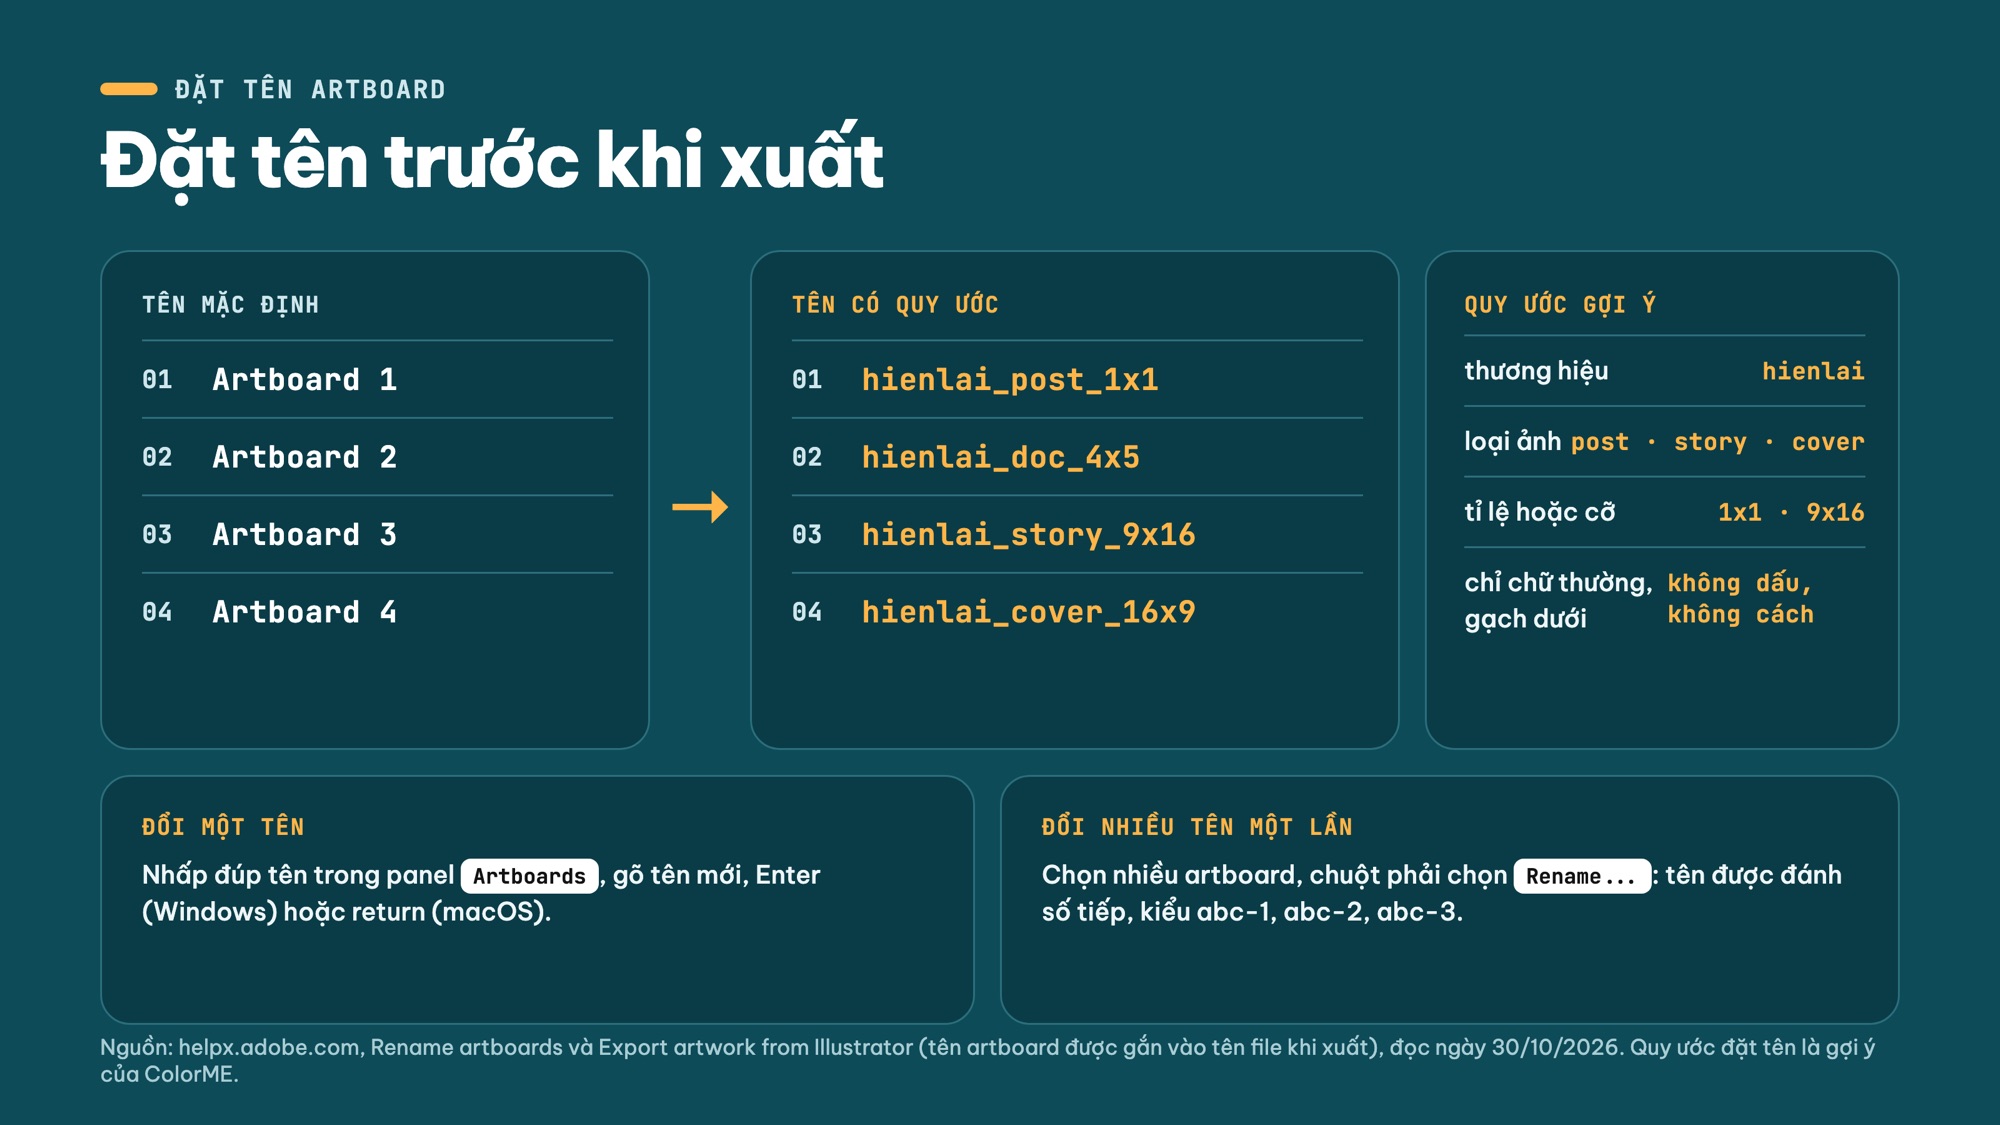Select the 'Artboard 3' row
The image size is (2000, 1125).
click(x=377, y=534)
